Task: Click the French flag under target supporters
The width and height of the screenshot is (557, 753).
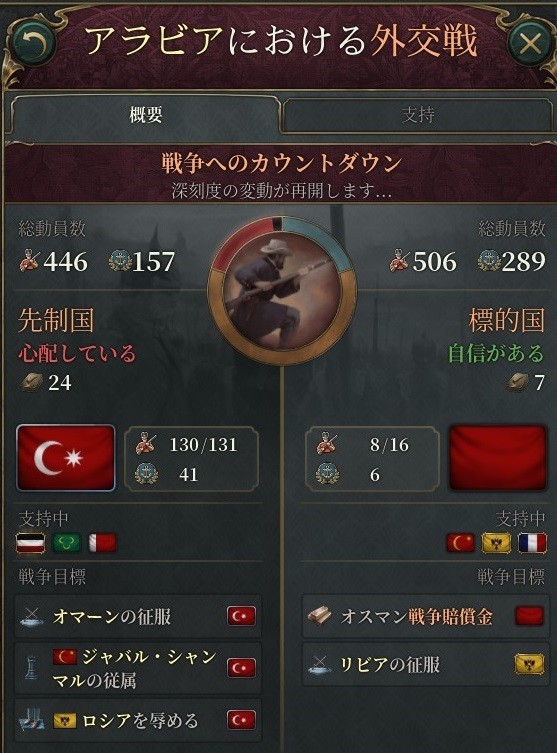Action: [533, 543]
